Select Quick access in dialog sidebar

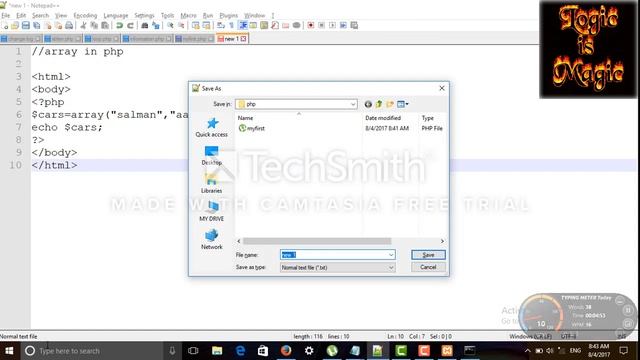click(211, 127)
